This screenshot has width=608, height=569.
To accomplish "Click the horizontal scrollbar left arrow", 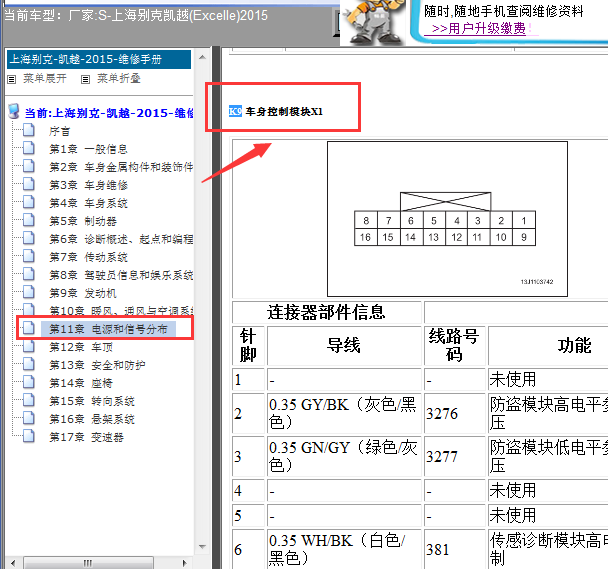I will click(x=14, y=563).
